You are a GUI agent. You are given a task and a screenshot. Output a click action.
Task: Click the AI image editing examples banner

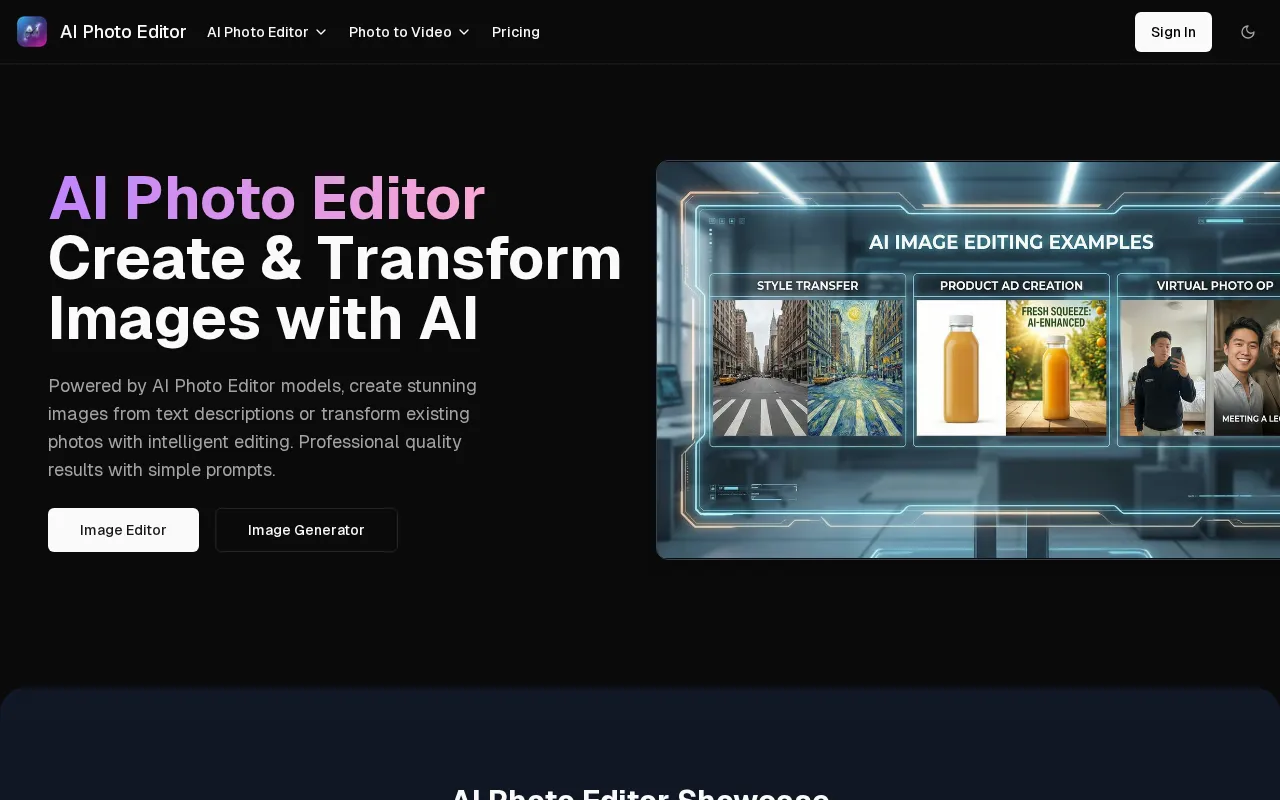click(968, 360)
